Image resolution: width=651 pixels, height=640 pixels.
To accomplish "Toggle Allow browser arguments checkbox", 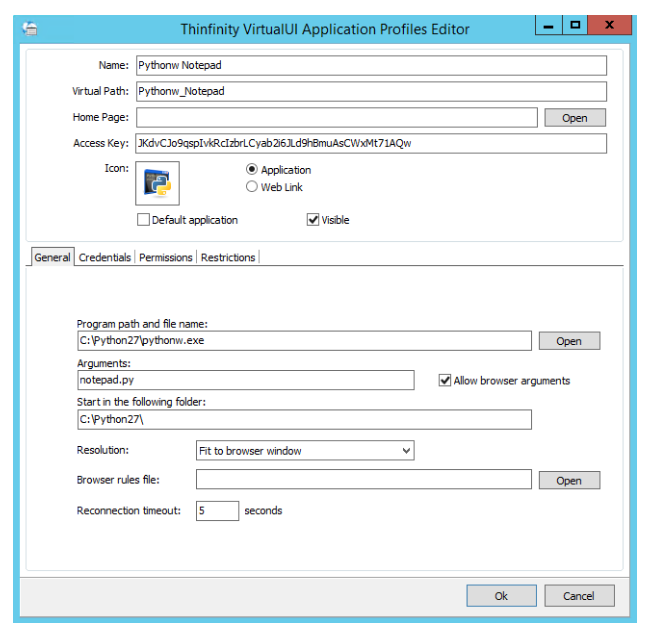I will [x=445, y=381].
